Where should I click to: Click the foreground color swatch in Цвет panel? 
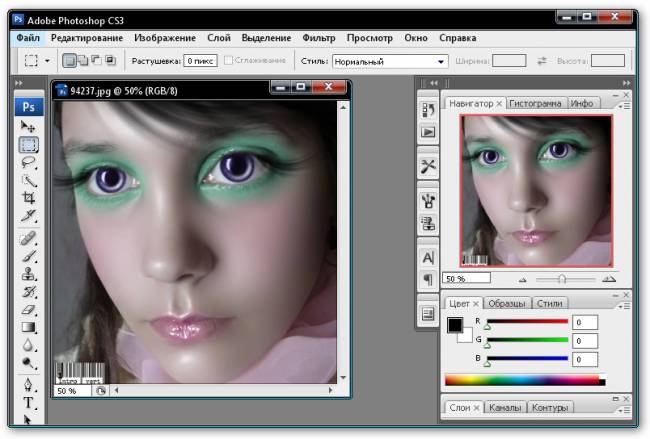click(455, 324)
